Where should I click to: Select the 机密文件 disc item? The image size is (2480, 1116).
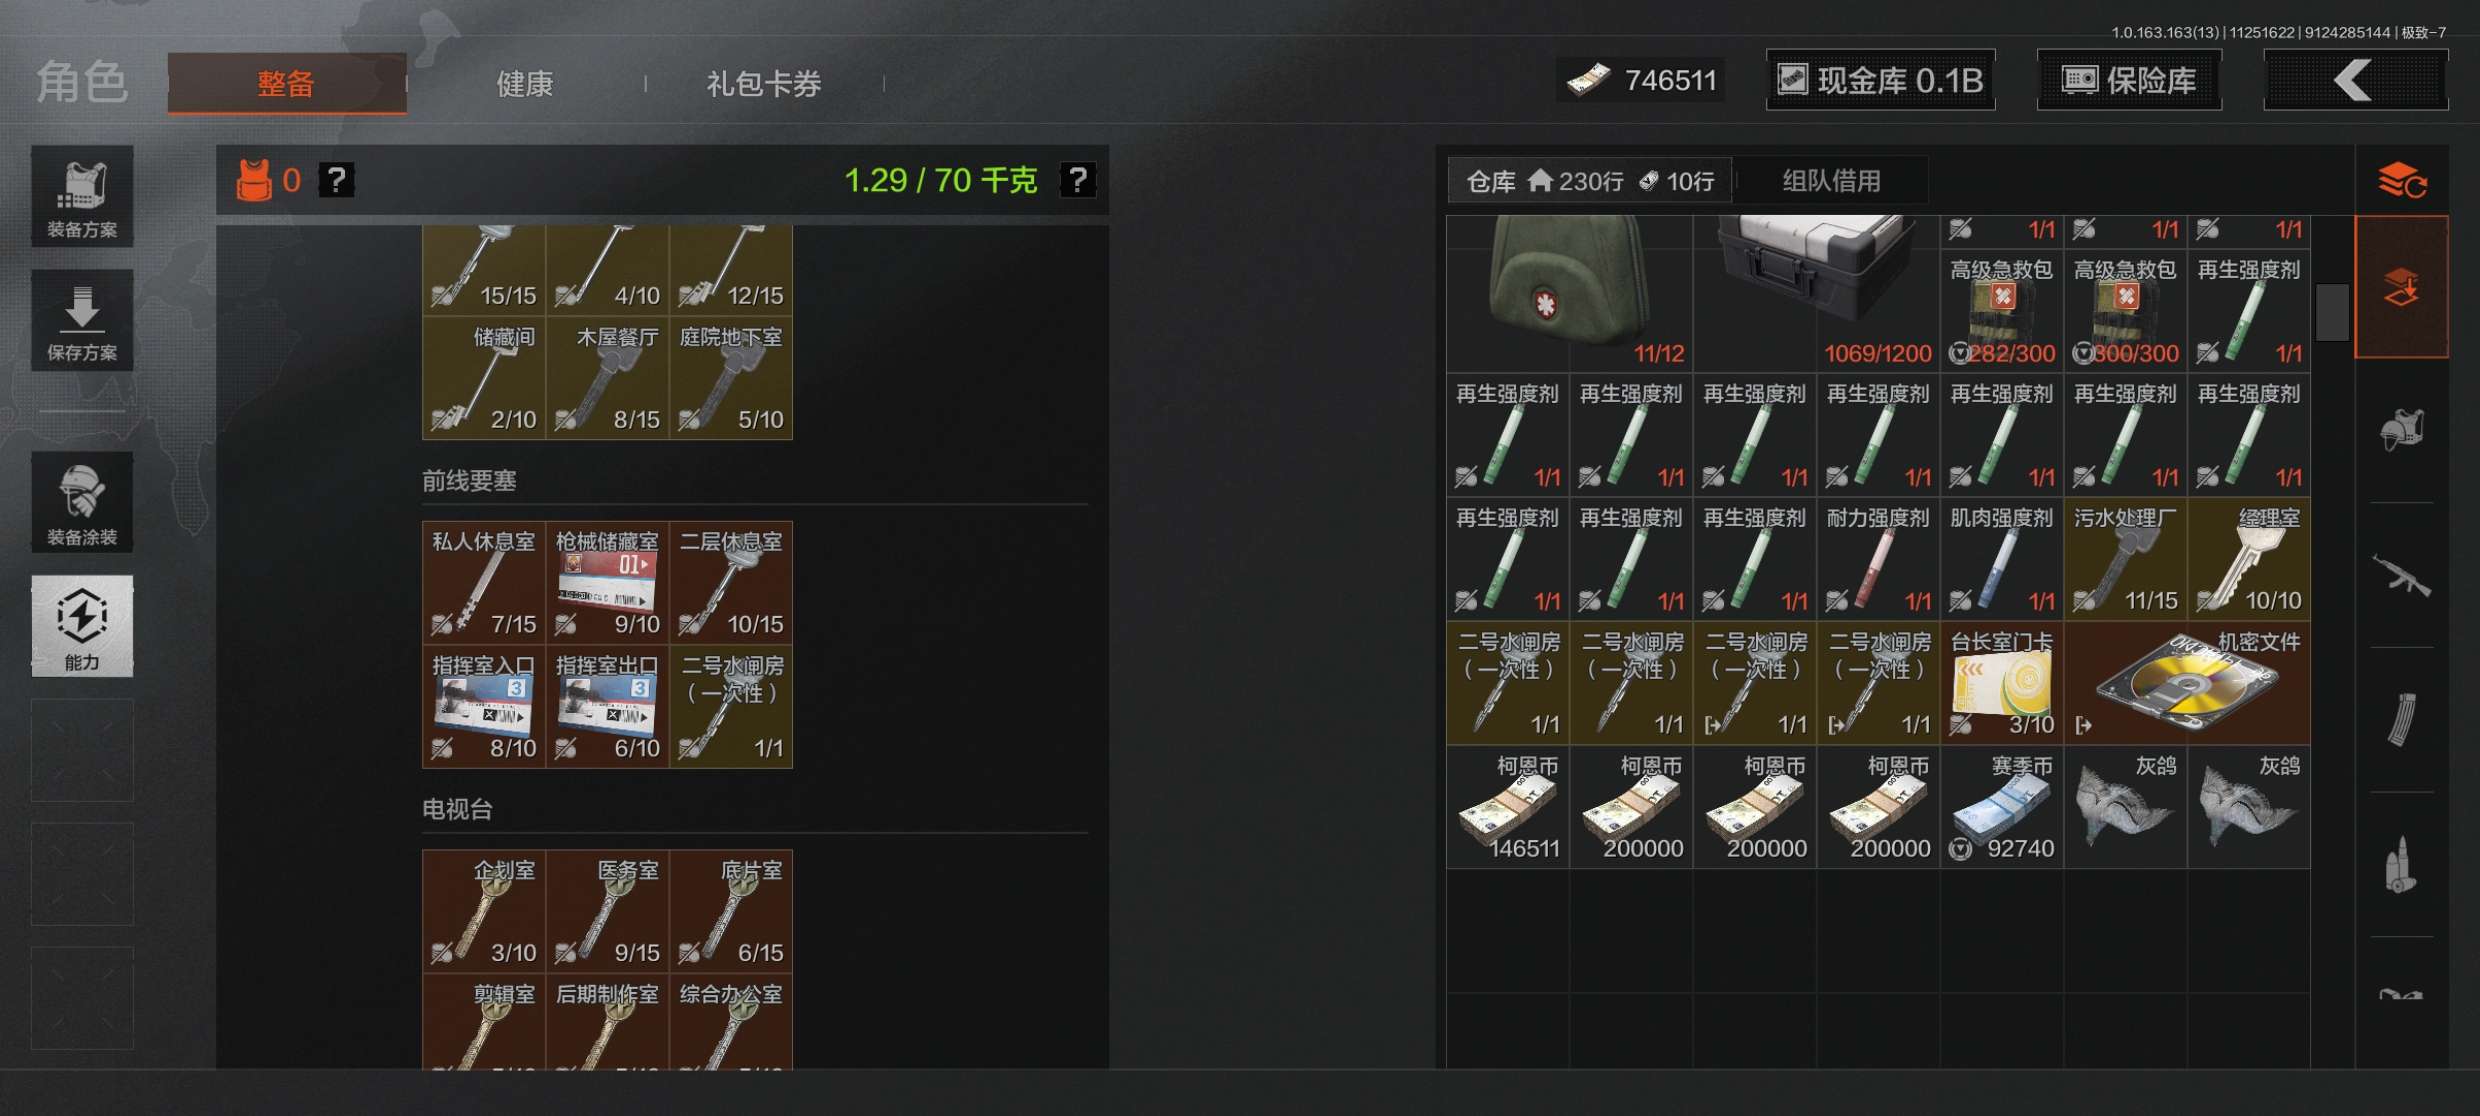tap(2187, 683)
